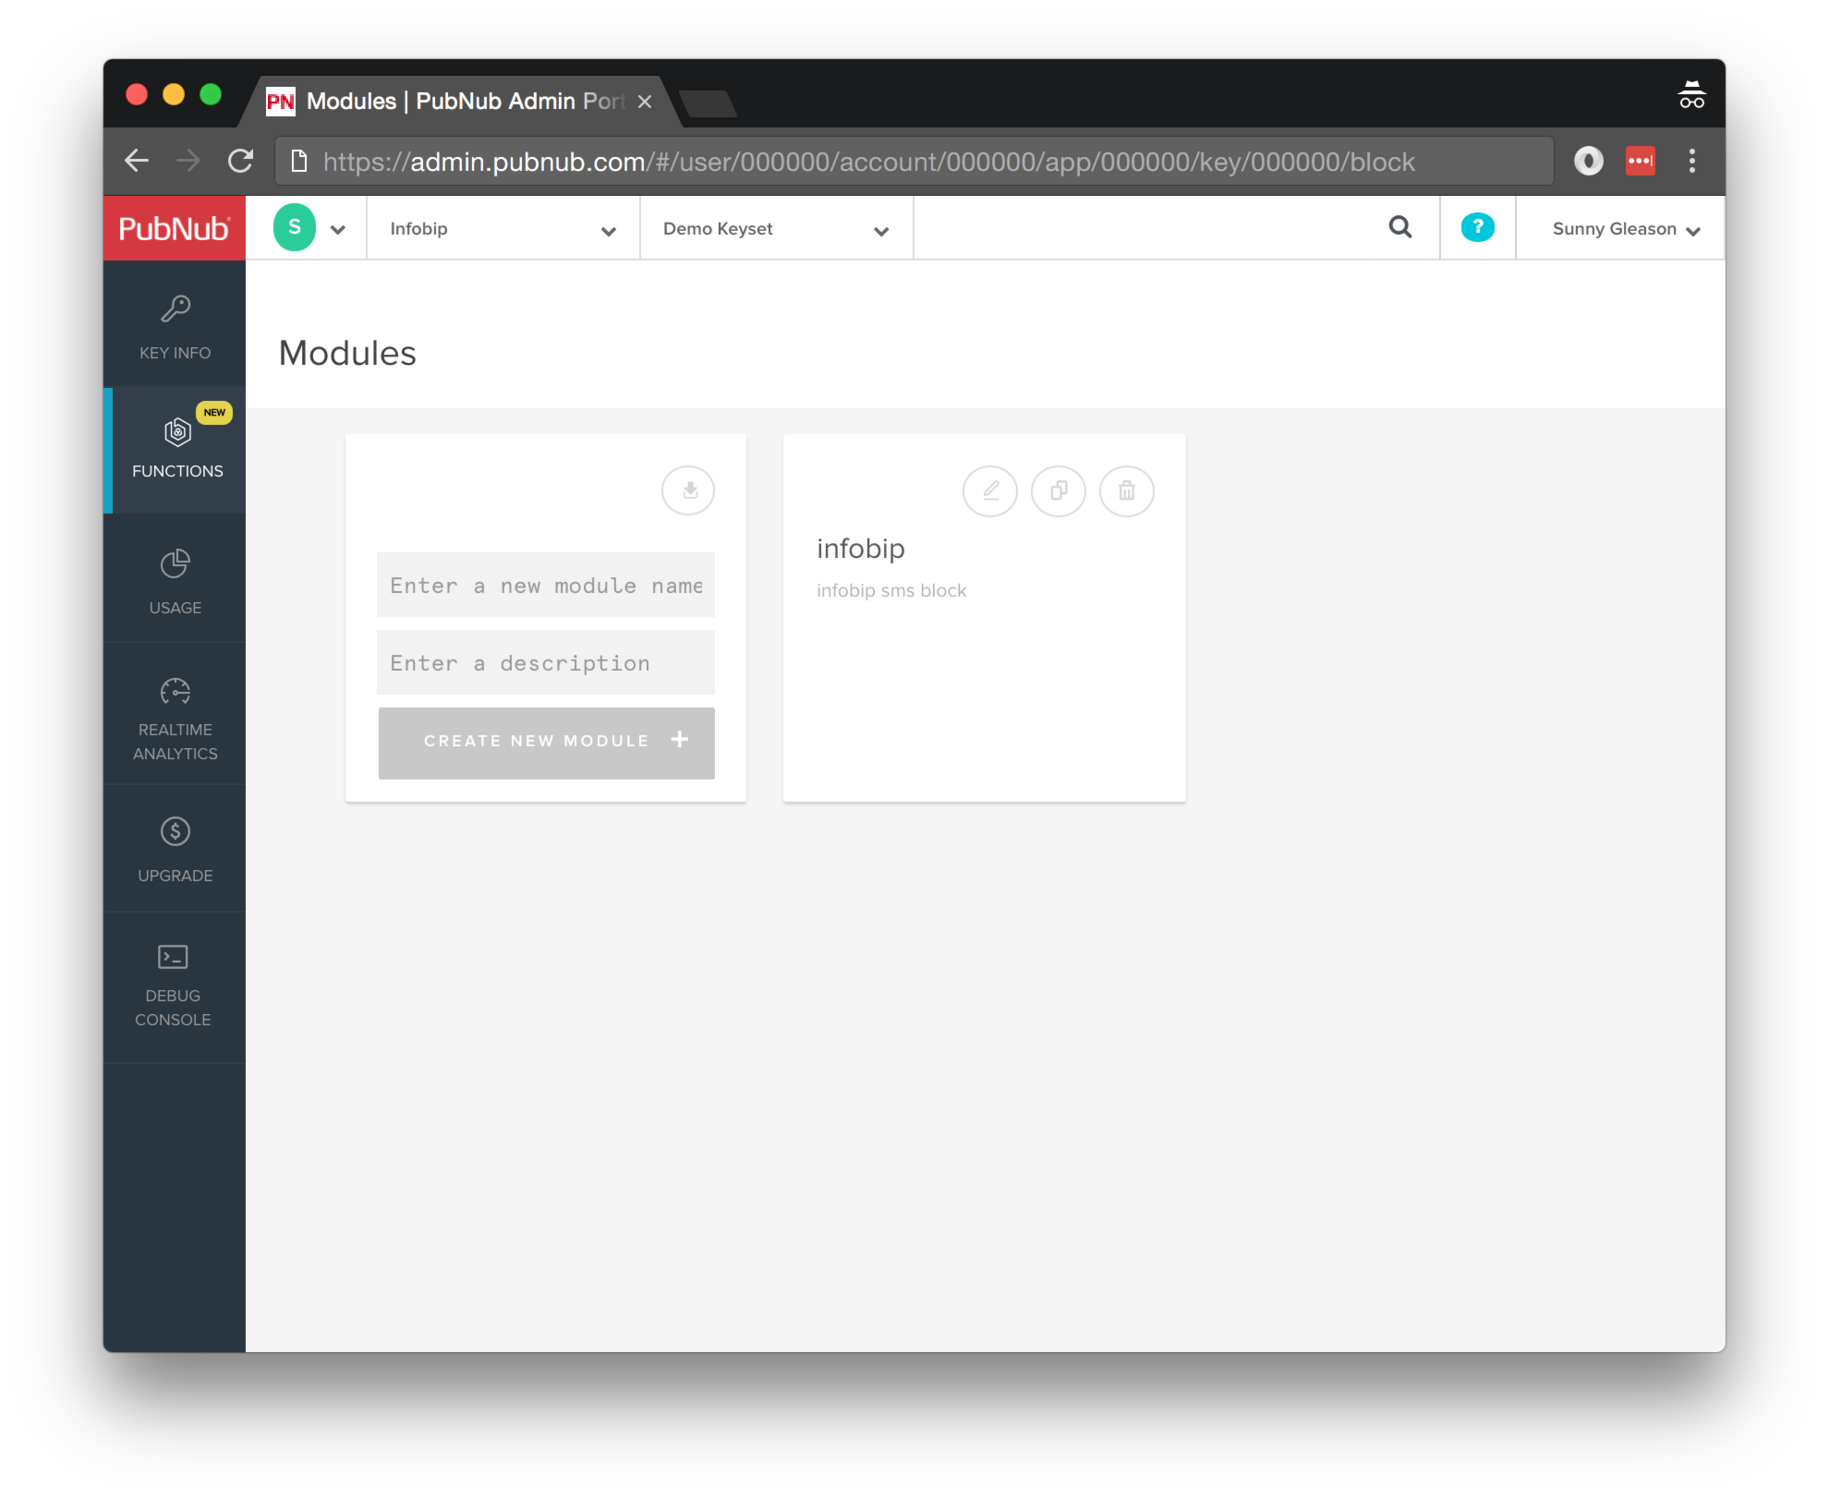Select the Functions sidebar item
Screen dimensions: 1829x1500
click(177, 449)
